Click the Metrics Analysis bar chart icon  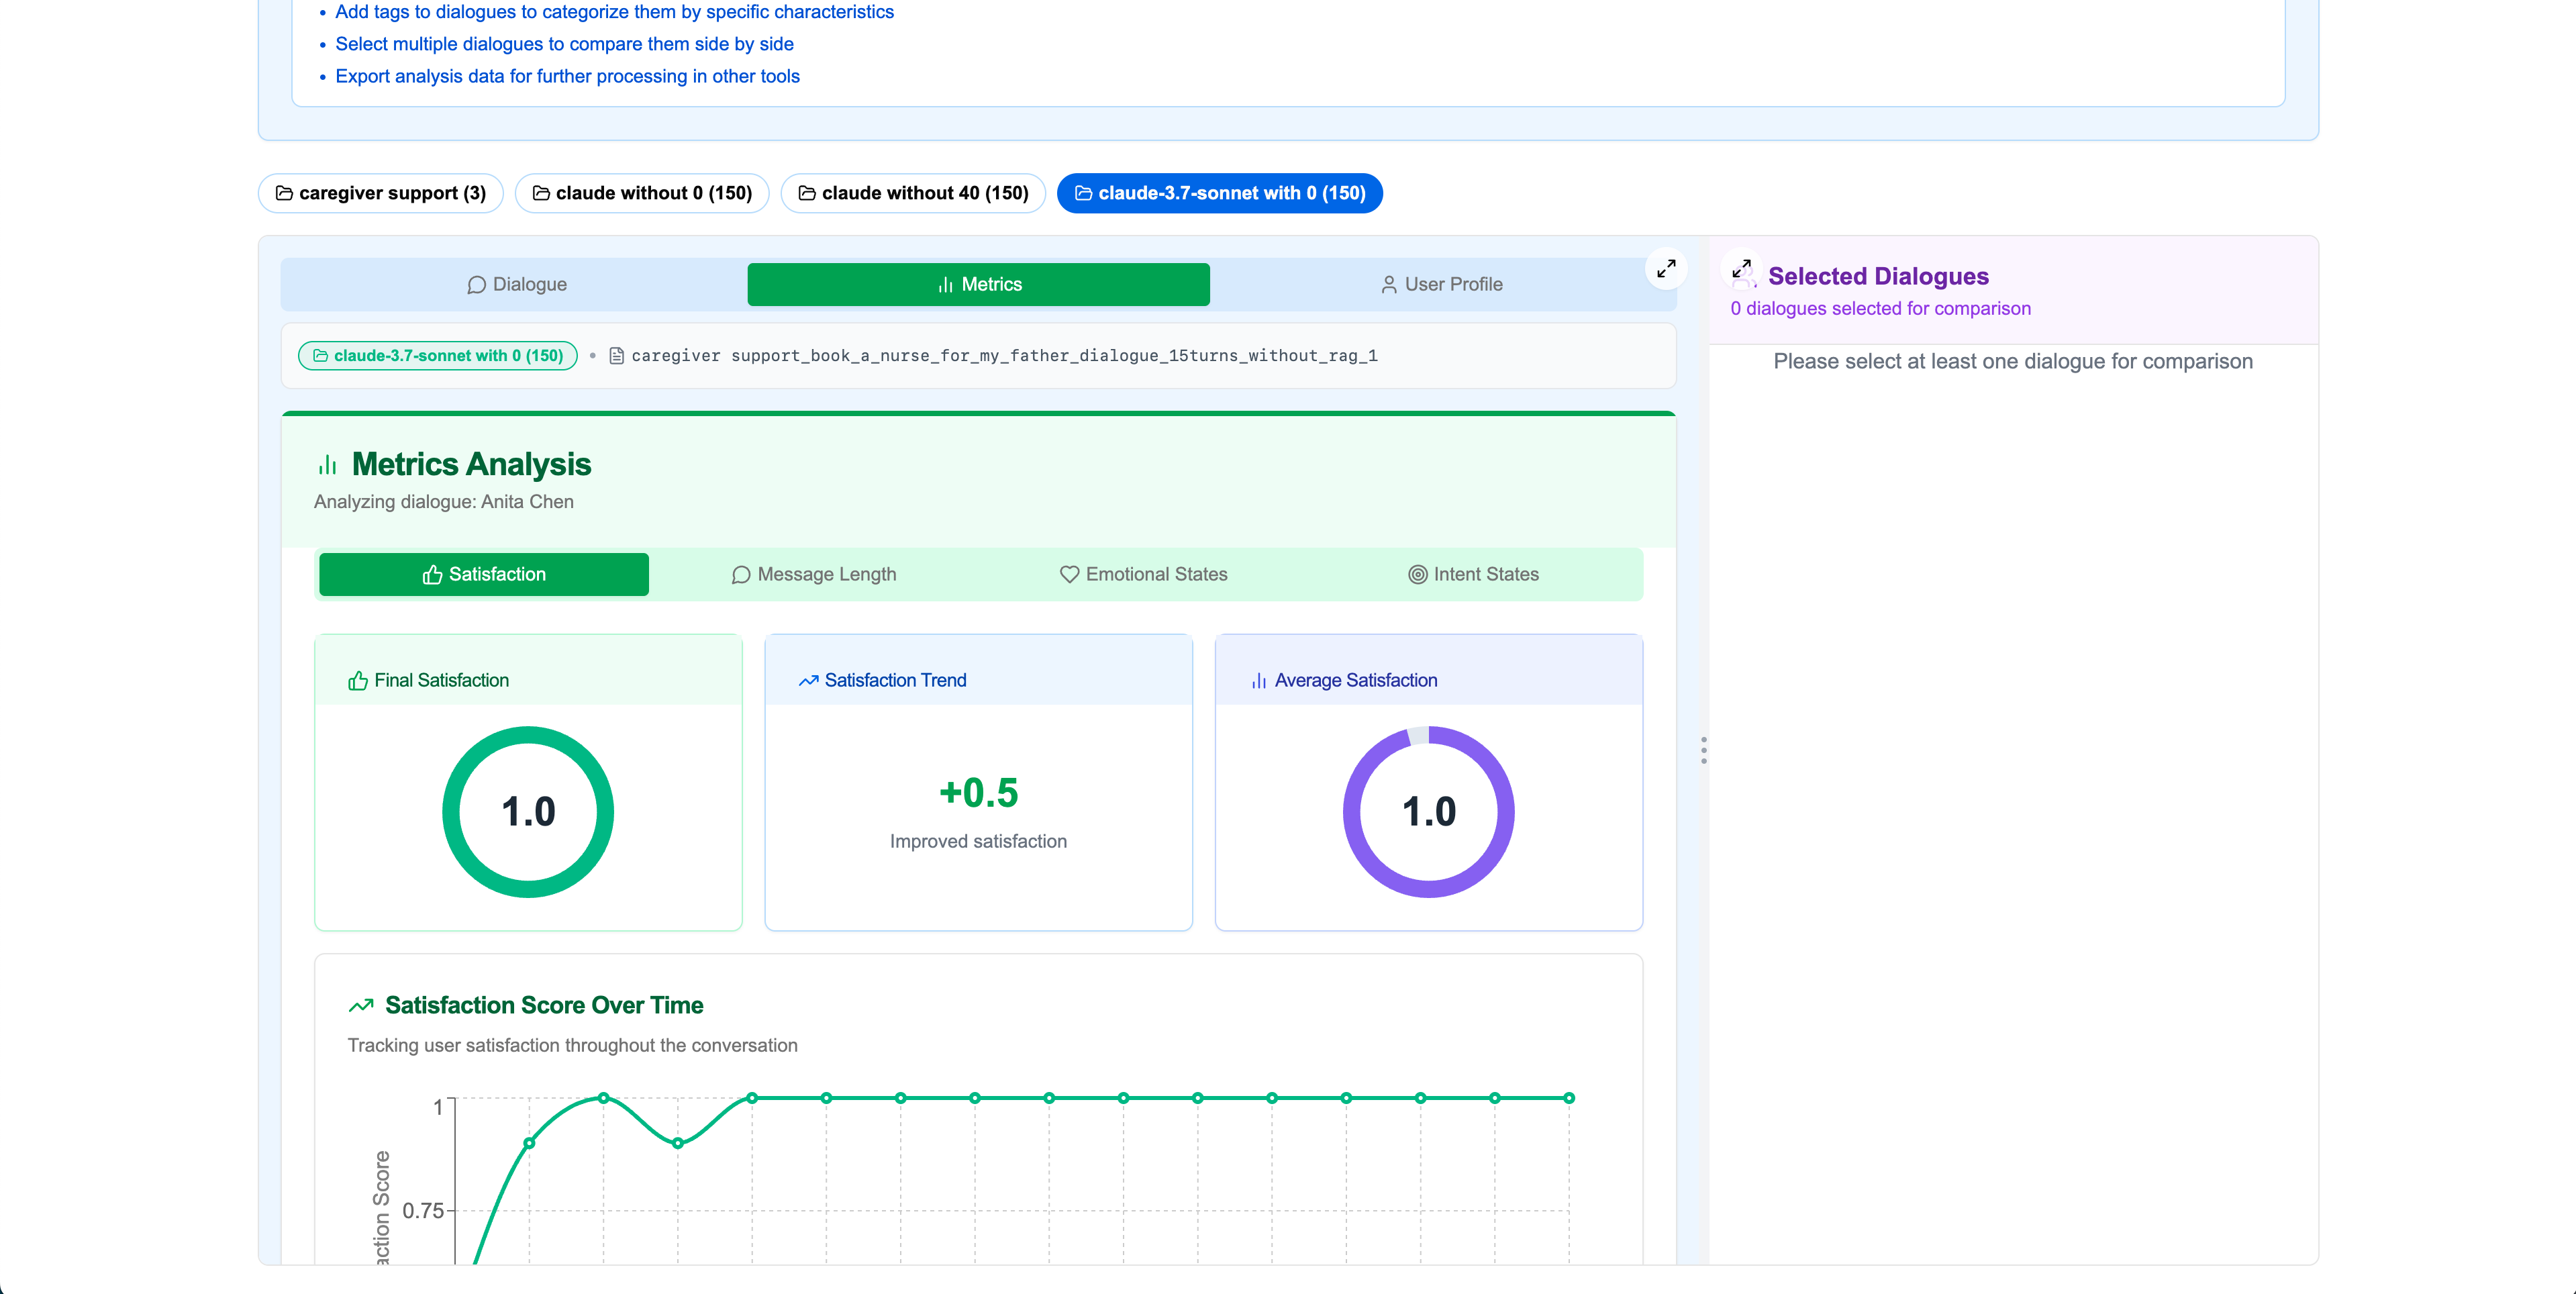coord(327,464)
